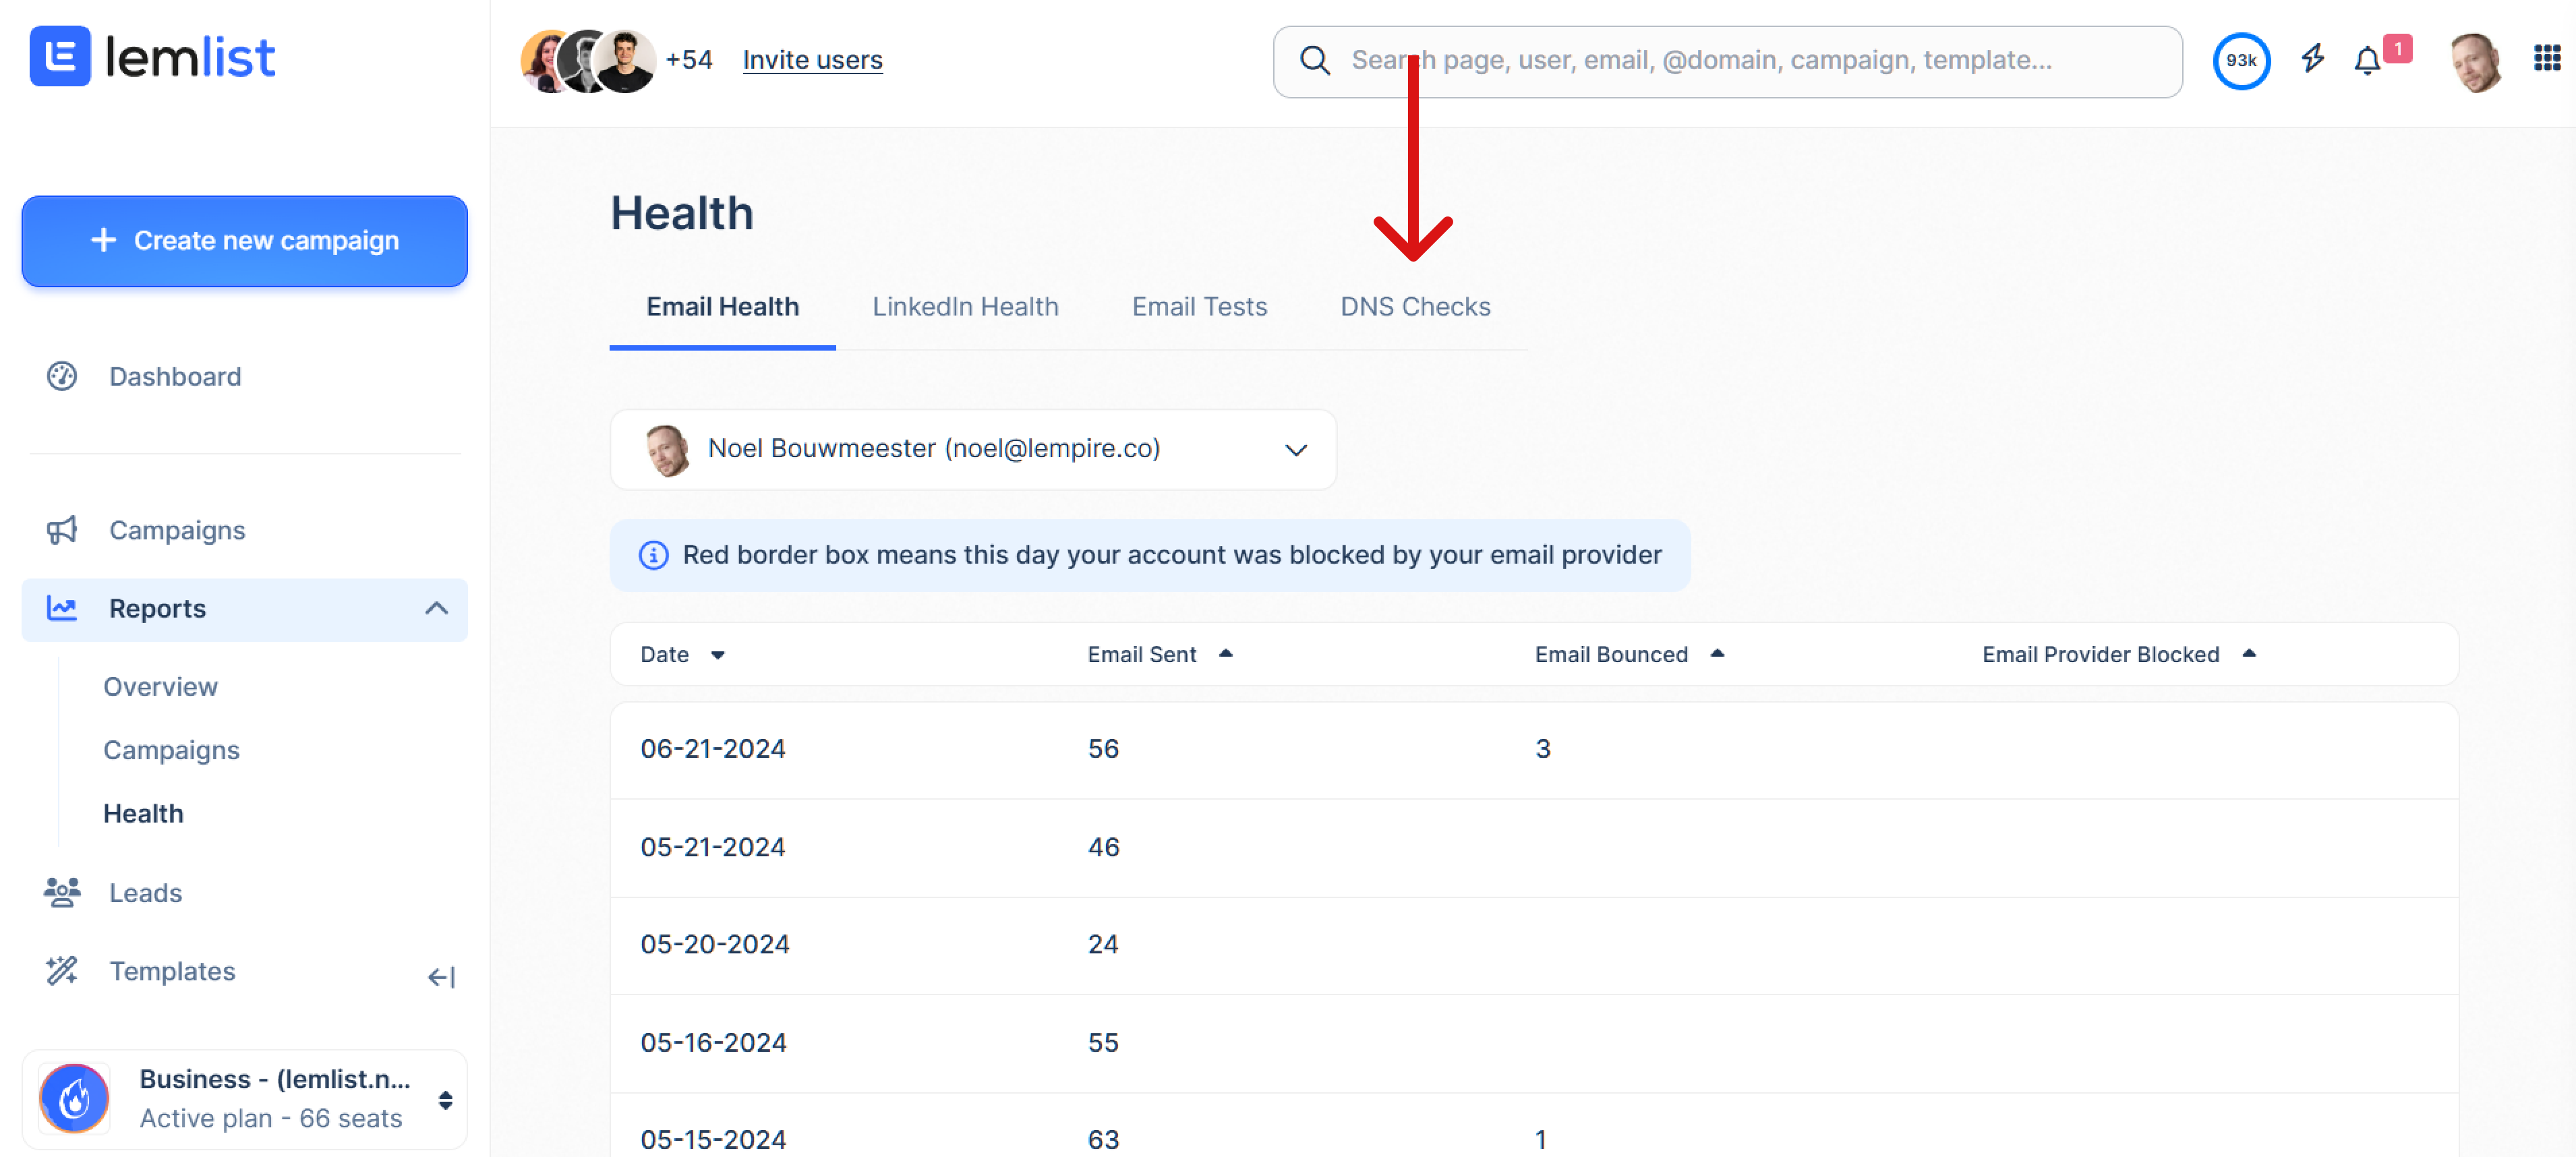Click bounced value 3 for 06-21-2024
The image size is (2576, 1157).
(1542, 748)
